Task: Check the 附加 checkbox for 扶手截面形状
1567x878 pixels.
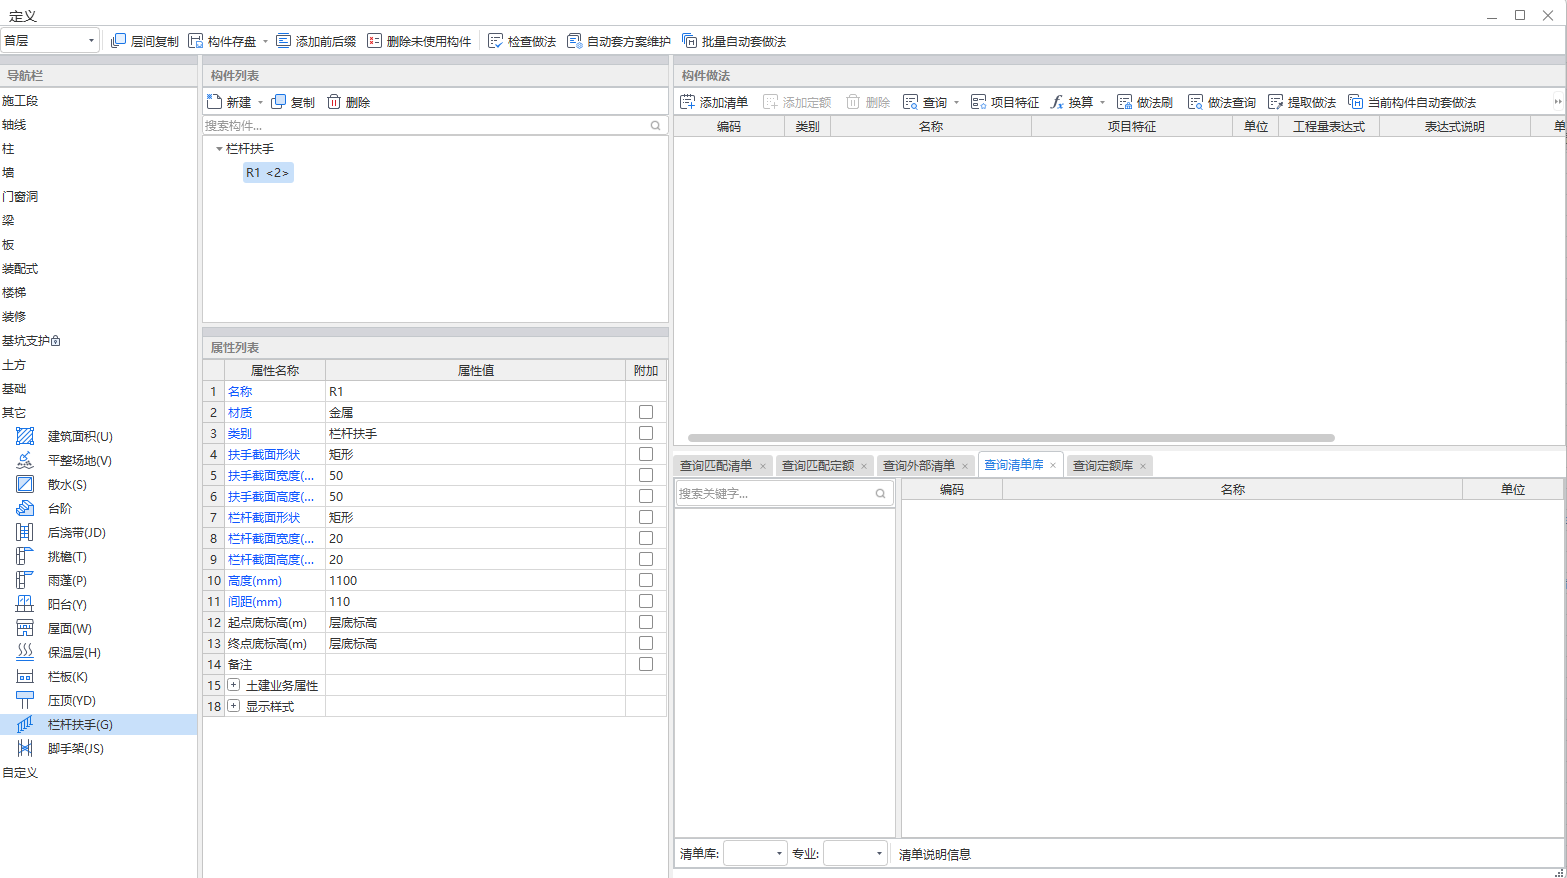Action: coord(646,454)
